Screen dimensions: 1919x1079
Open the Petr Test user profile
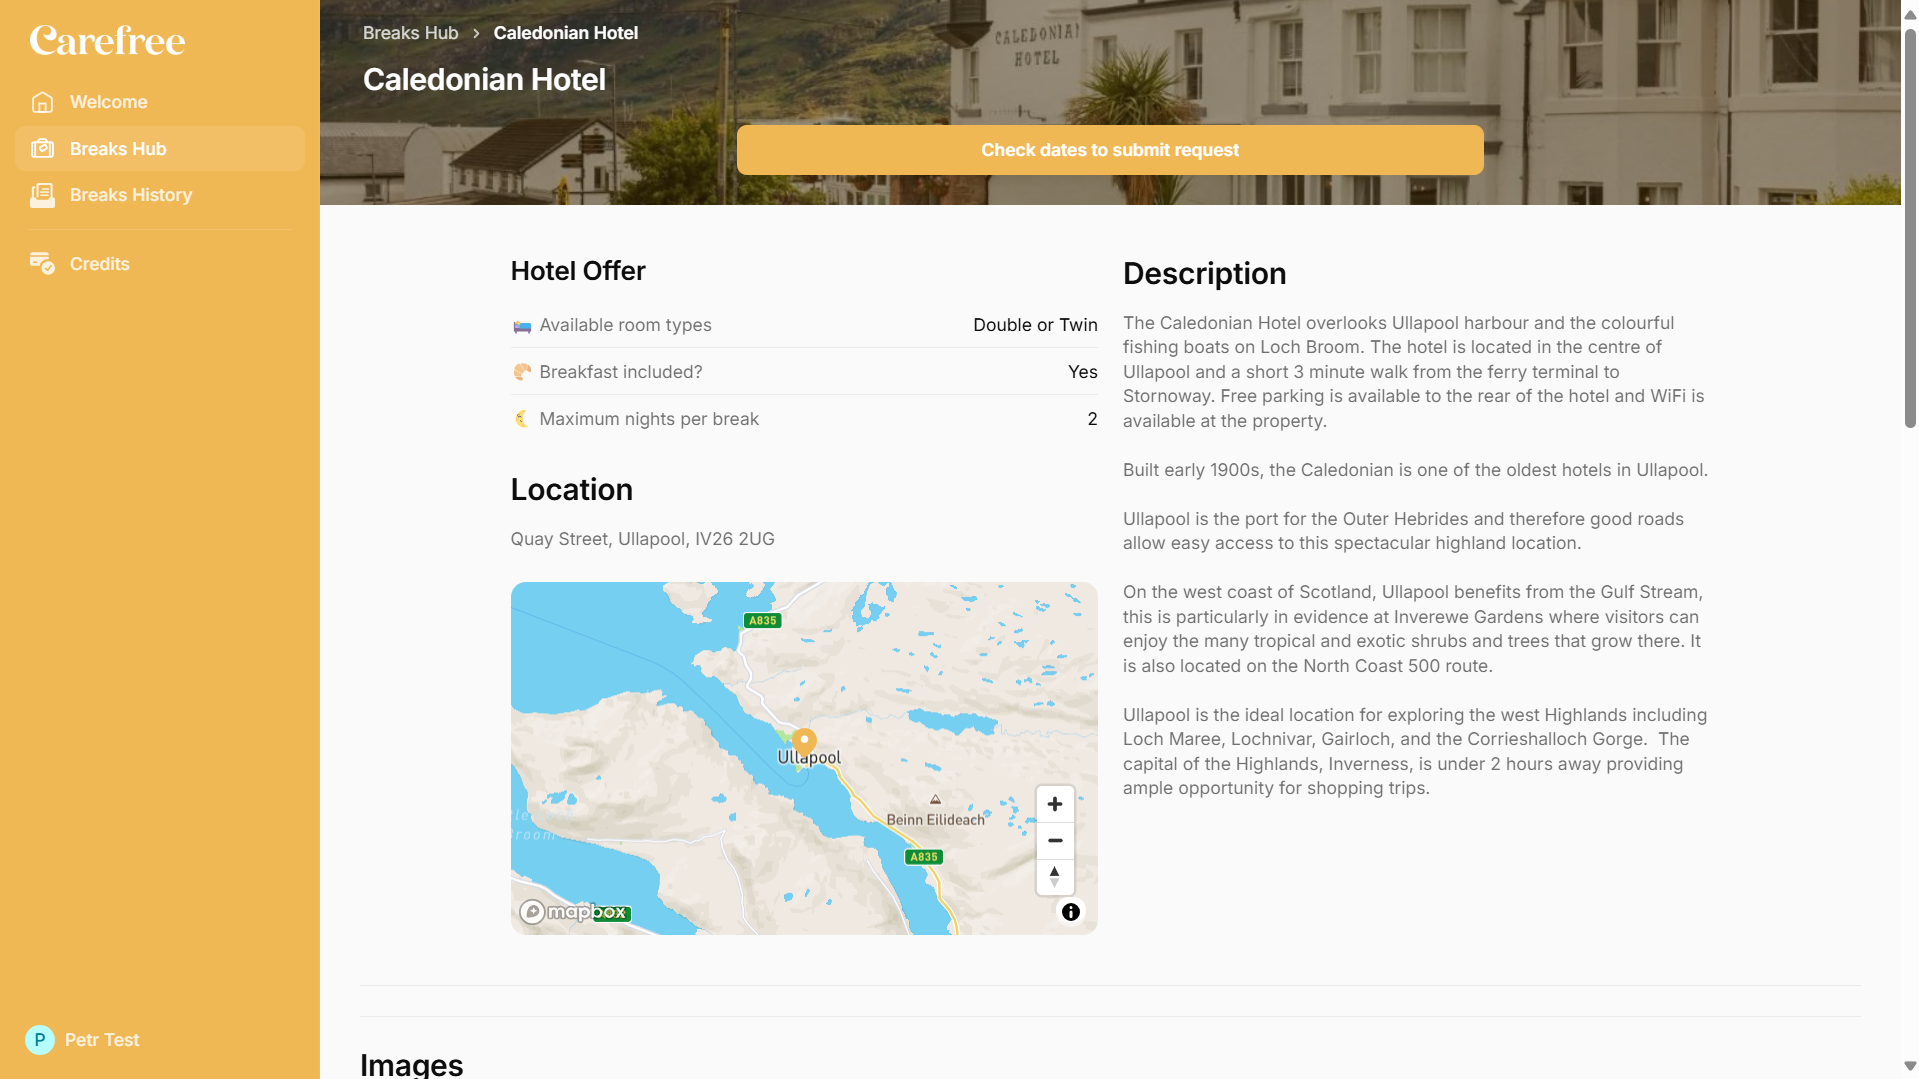click(x=83, y=1040)
